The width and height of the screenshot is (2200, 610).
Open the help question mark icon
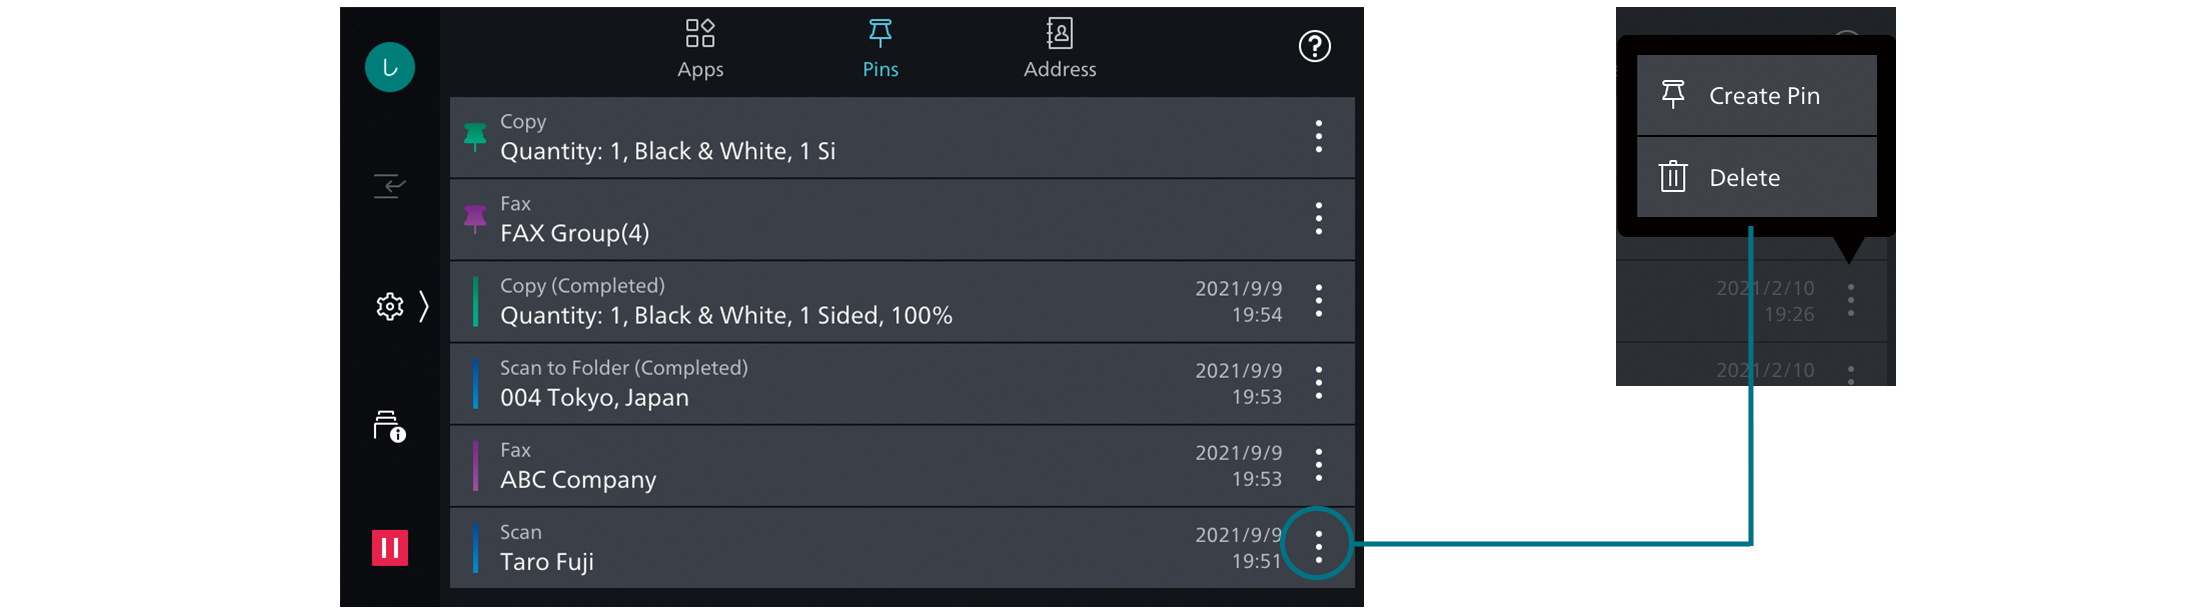point(1314,46)
